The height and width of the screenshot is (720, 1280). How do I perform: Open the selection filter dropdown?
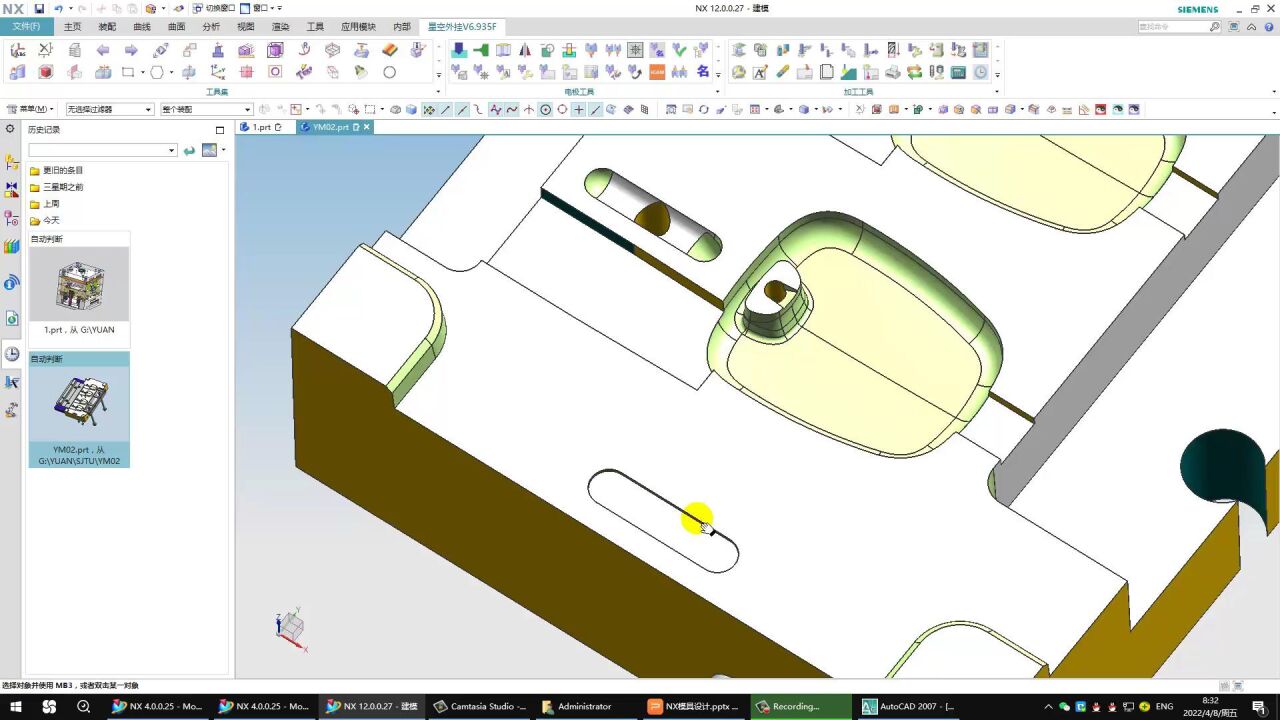click(109, 110)
